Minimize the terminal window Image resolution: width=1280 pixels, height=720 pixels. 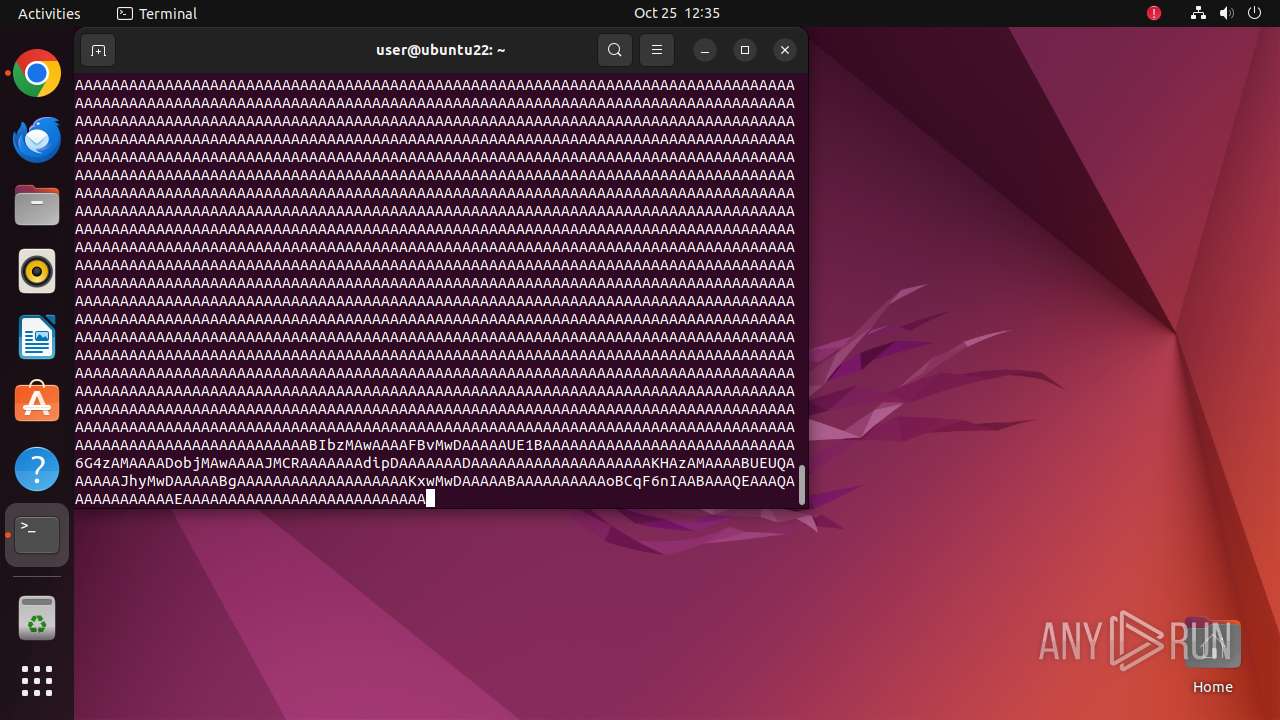[705, 50]
